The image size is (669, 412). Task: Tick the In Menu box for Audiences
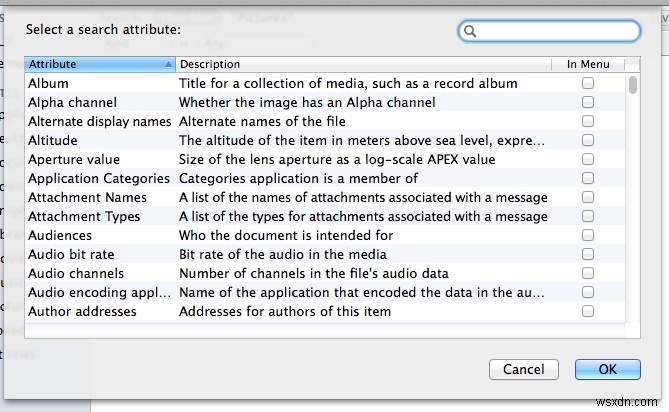(x=588, y=236)
